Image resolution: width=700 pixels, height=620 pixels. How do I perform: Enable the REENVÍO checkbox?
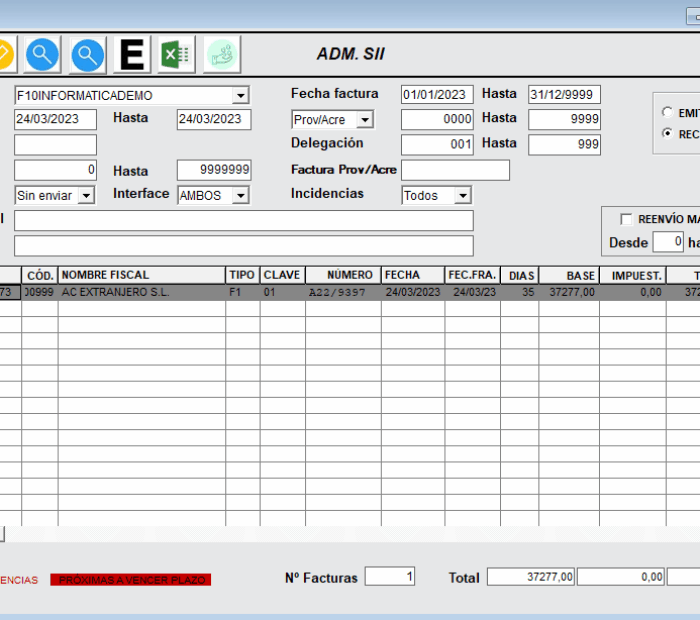pos(627,219)
